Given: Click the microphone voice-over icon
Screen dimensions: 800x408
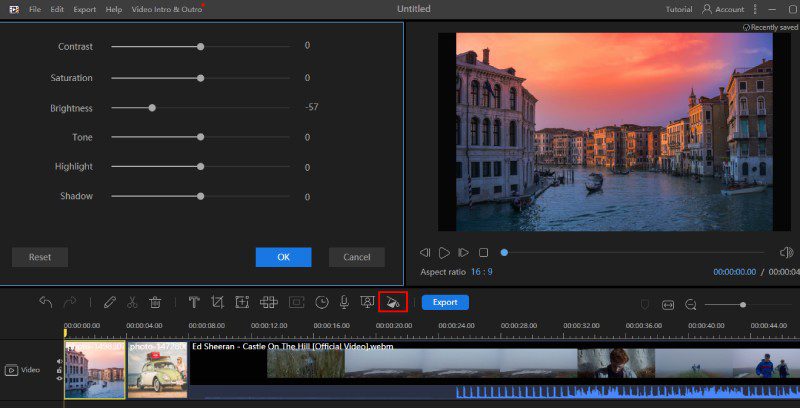Looking at the screenshot, I should [x=344, y=302].
